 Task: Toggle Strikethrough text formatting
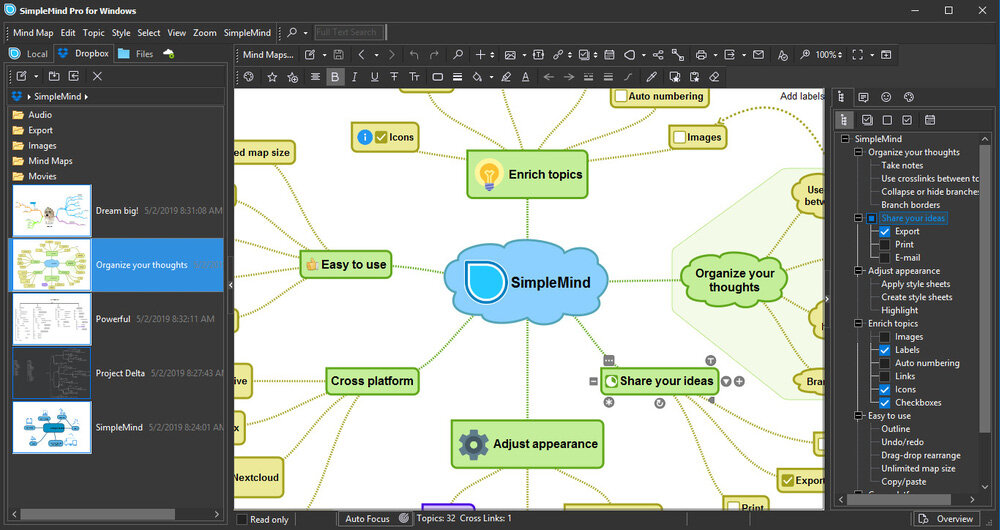[x=394, y=77]
